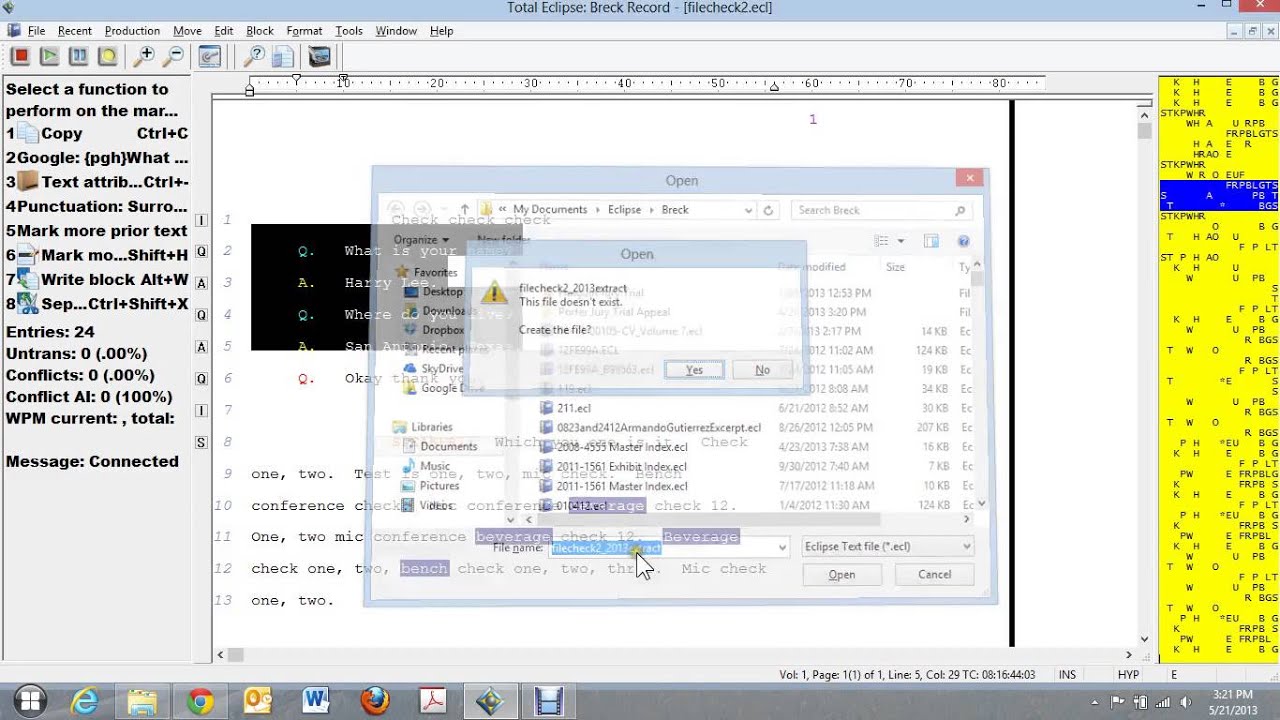
Task: Open the Organize dropdown
Action: (x=421, y=240)
